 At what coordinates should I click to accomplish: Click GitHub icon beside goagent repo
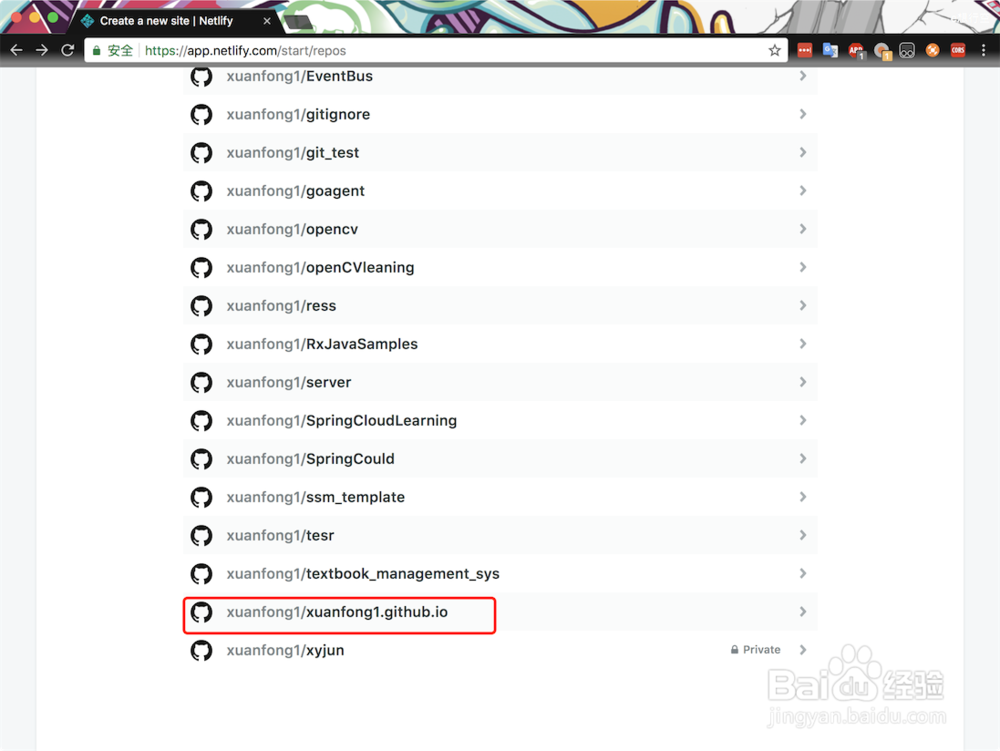coord(202,191)
